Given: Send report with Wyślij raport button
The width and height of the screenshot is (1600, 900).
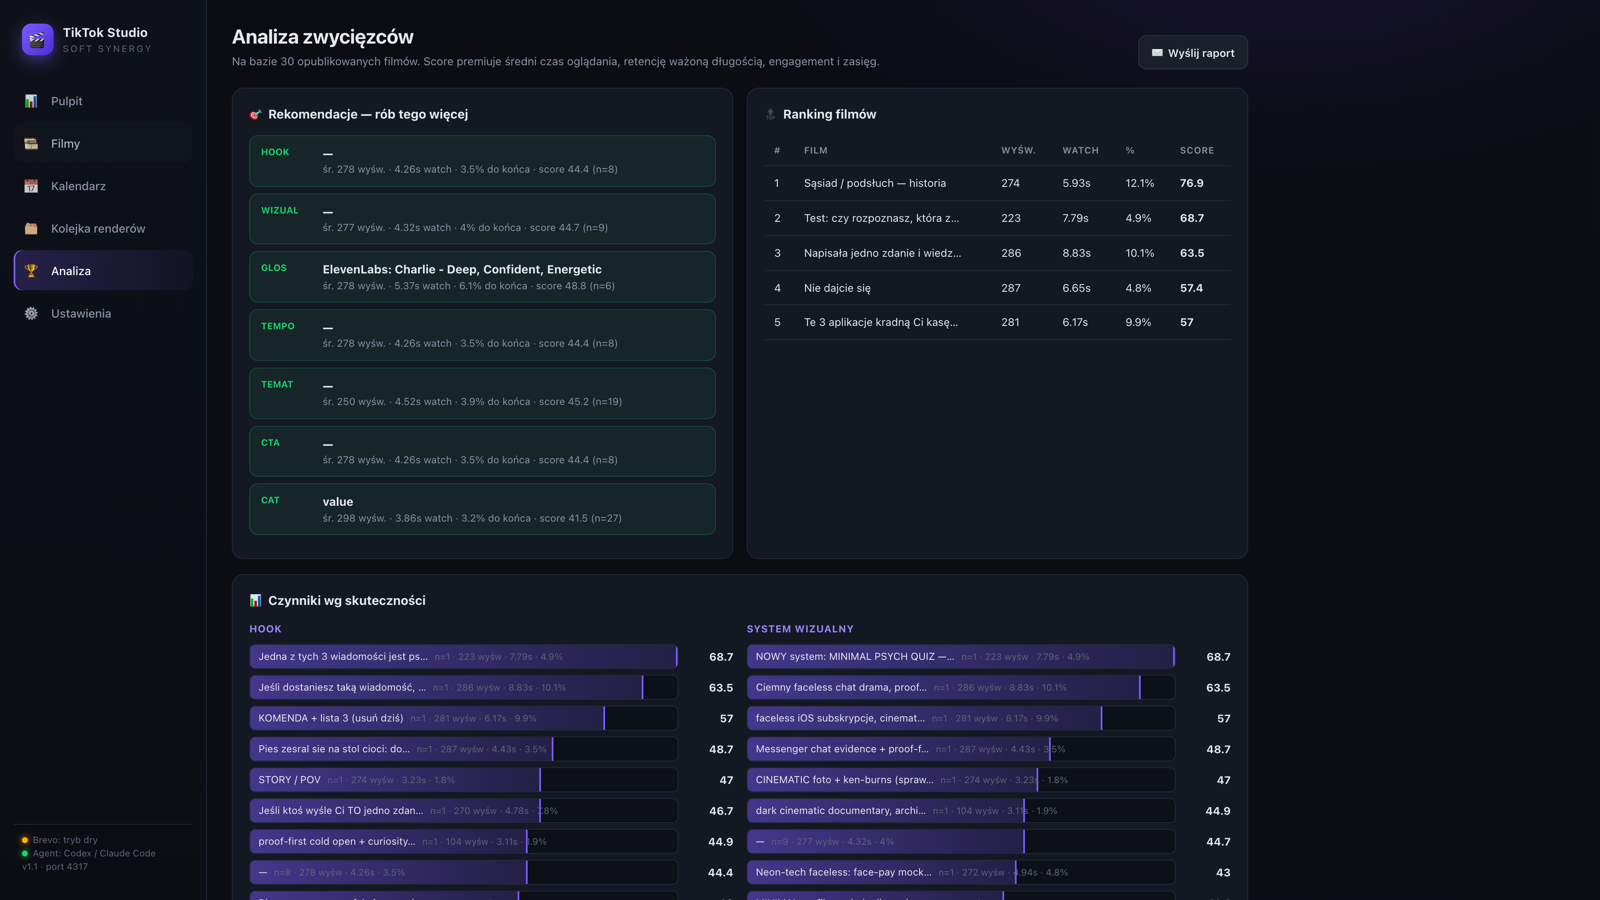Looking at the screenshot, I should [x=1193, y=53].
